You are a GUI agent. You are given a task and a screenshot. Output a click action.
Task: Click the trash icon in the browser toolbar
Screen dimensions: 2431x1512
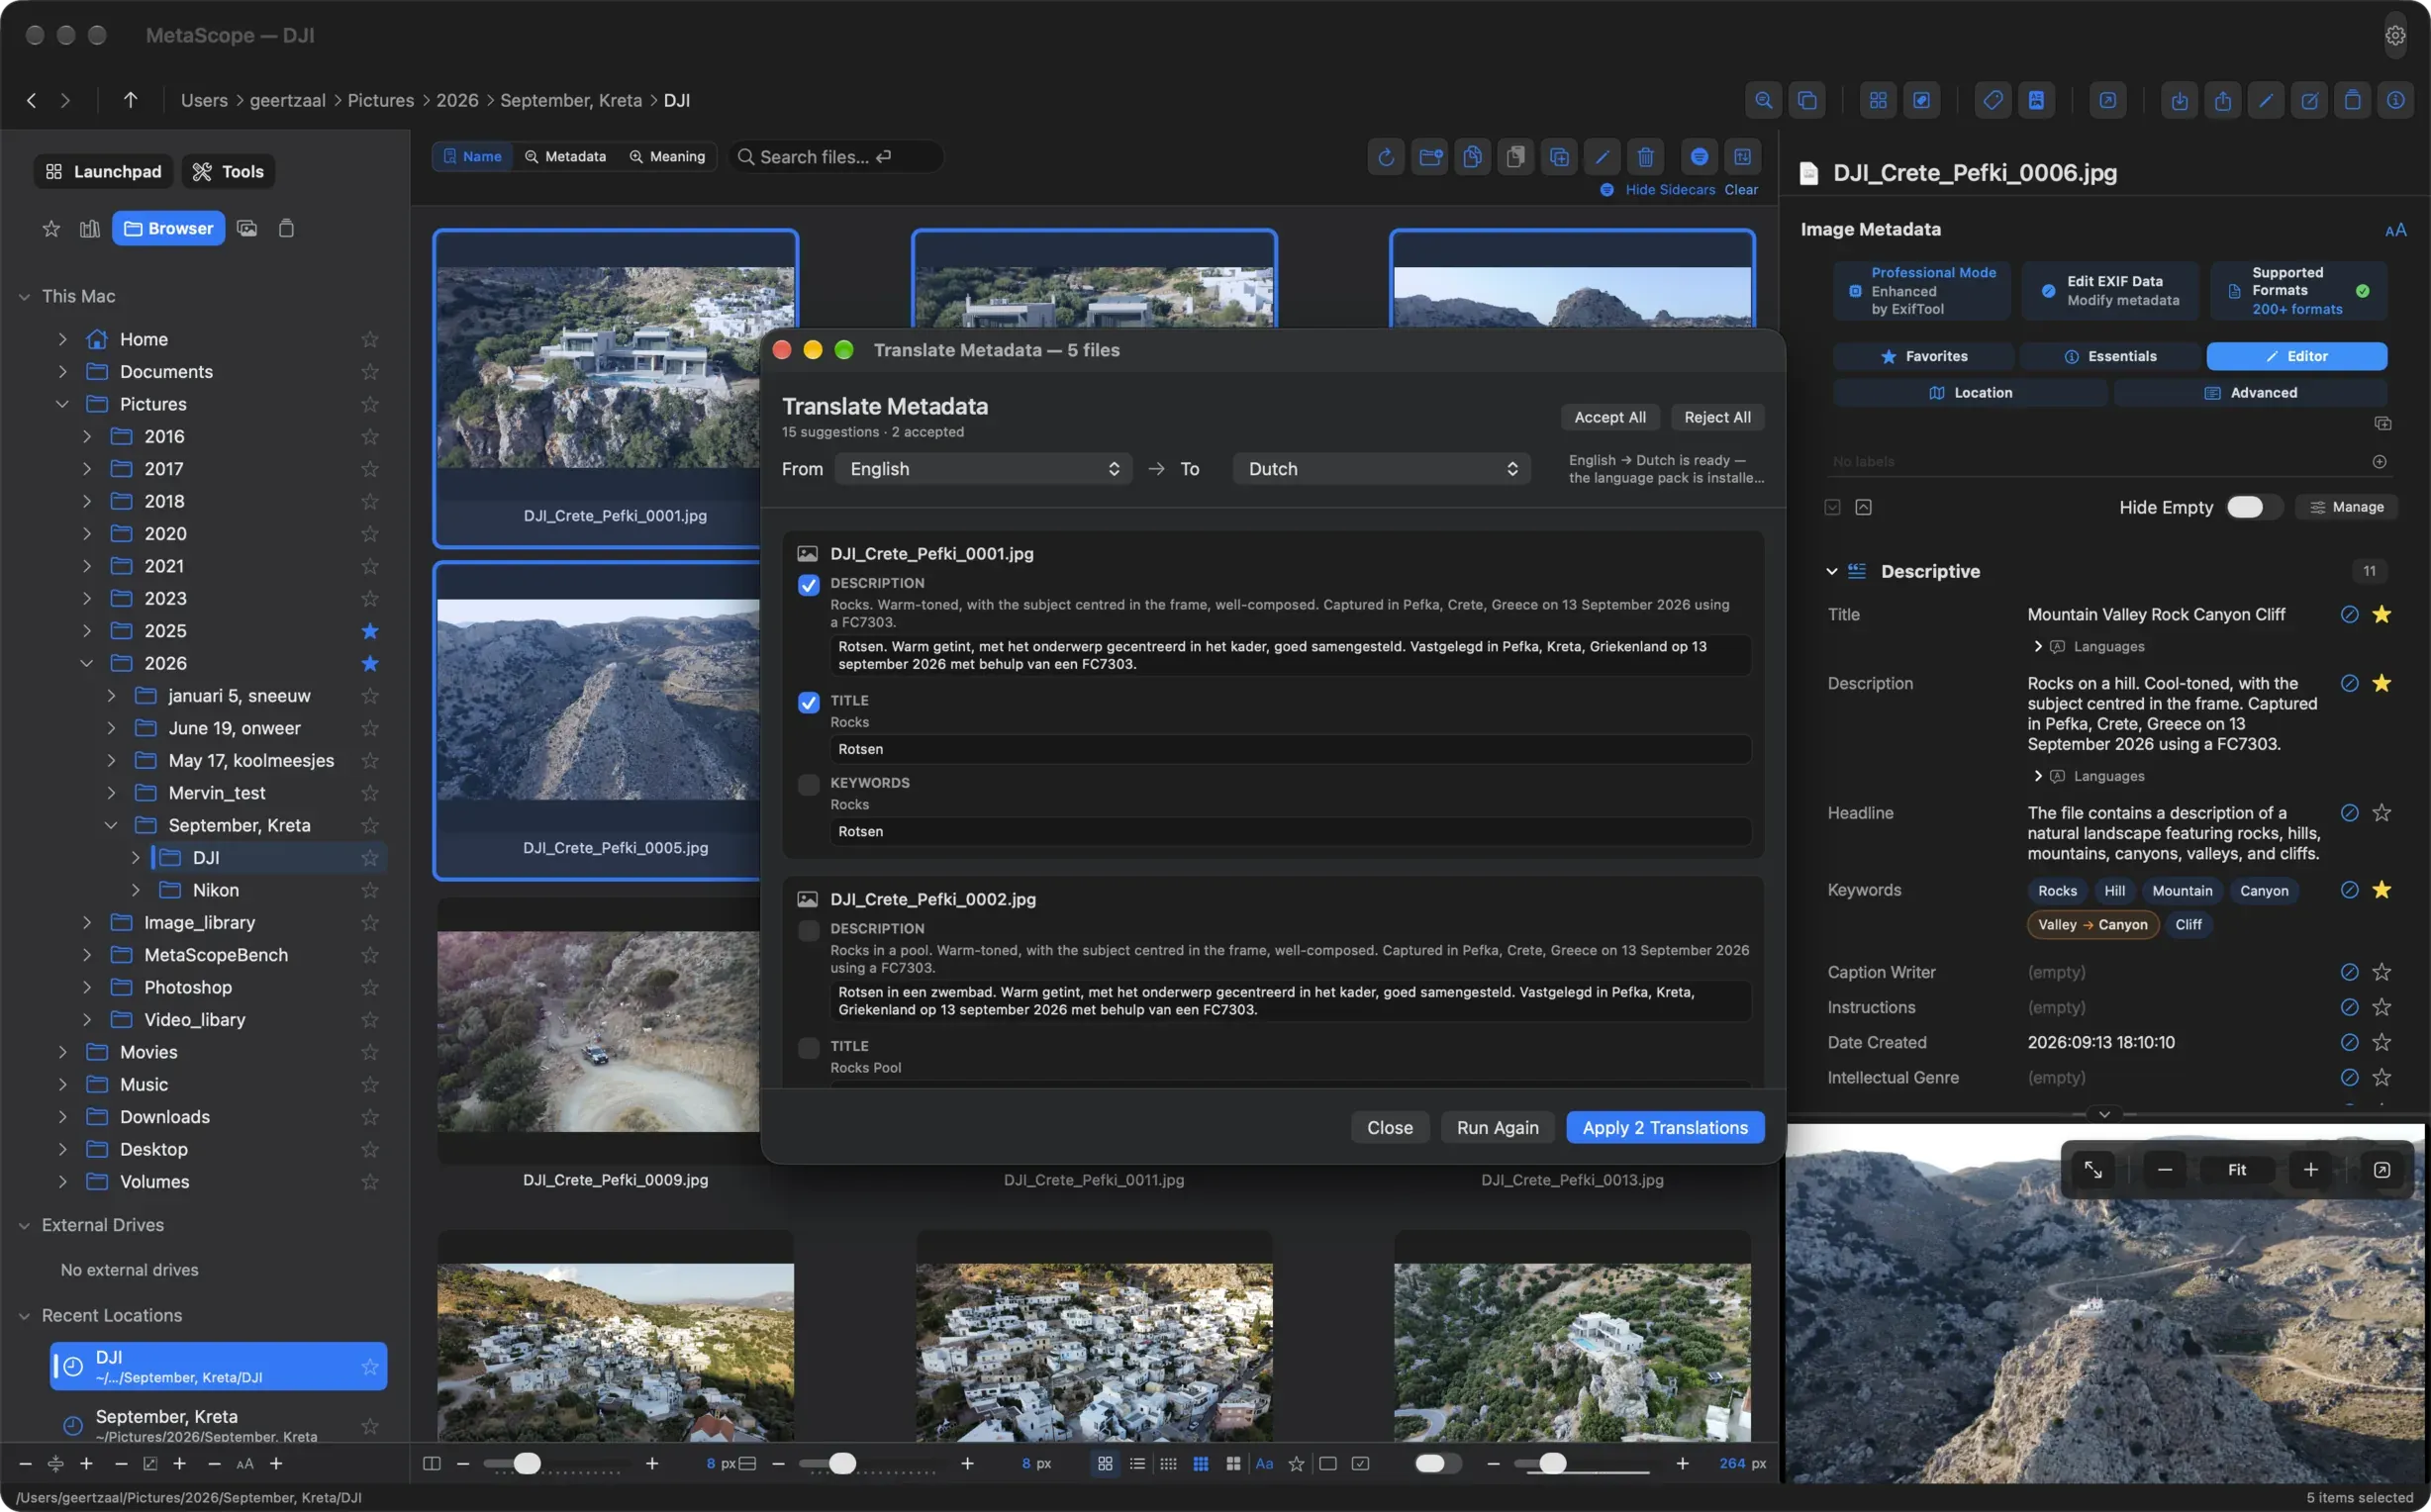point(1645,157)
